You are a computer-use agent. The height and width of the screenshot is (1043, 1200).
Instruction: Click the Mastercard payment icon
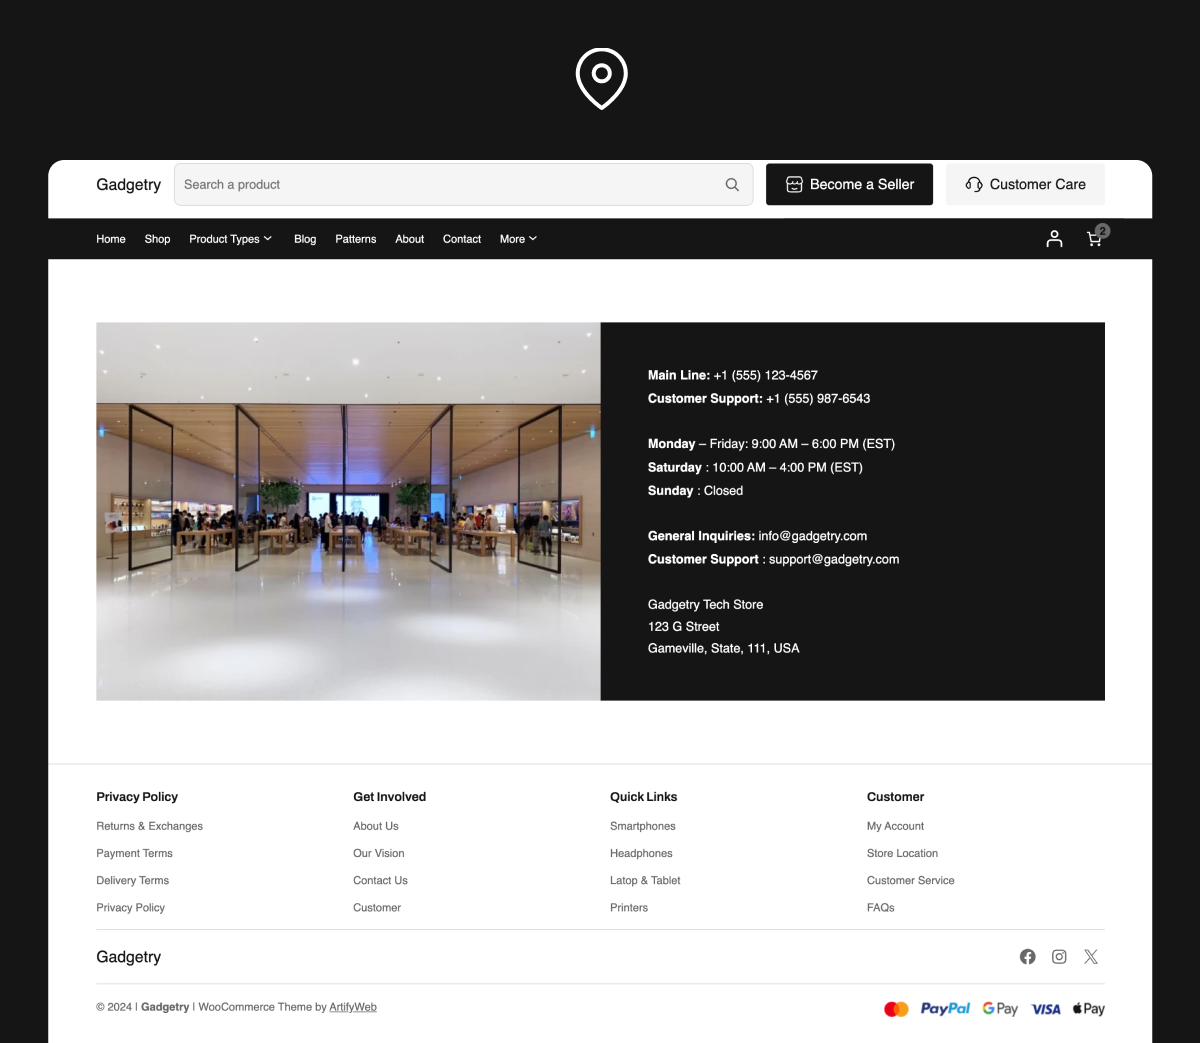[x=896, y=1008]
